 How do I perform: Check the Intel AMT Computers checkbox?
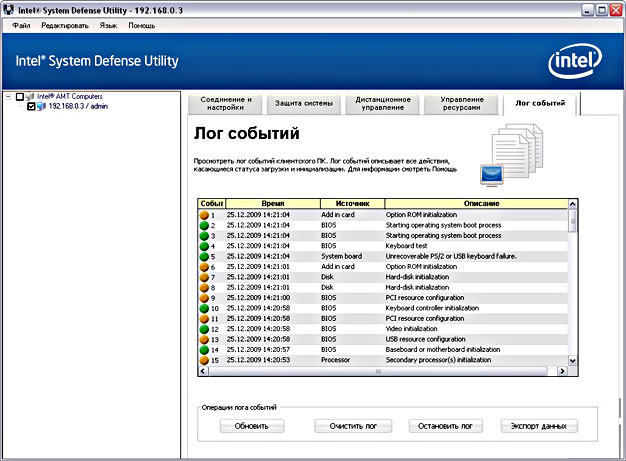19,96
